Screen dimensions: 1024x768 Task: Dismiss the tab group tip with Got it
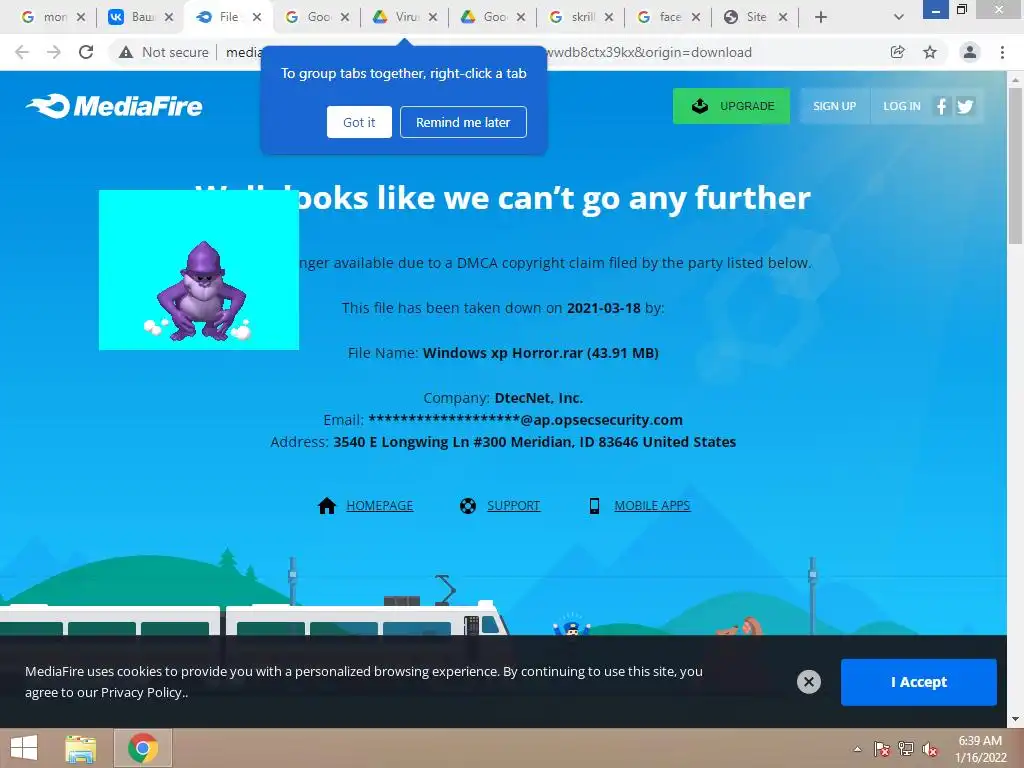[359, 122]
